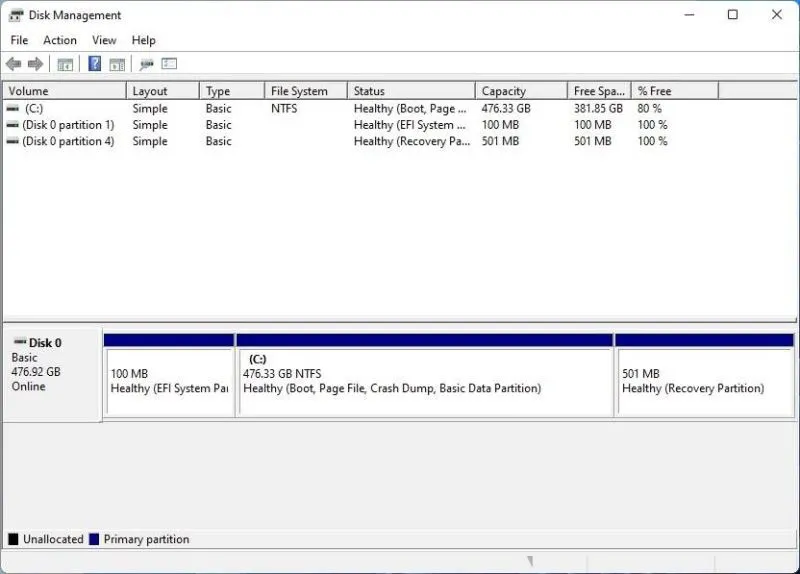Sort by the Capacity column header
The width and height of the screenshot is (800, 574).
point(521,91)
